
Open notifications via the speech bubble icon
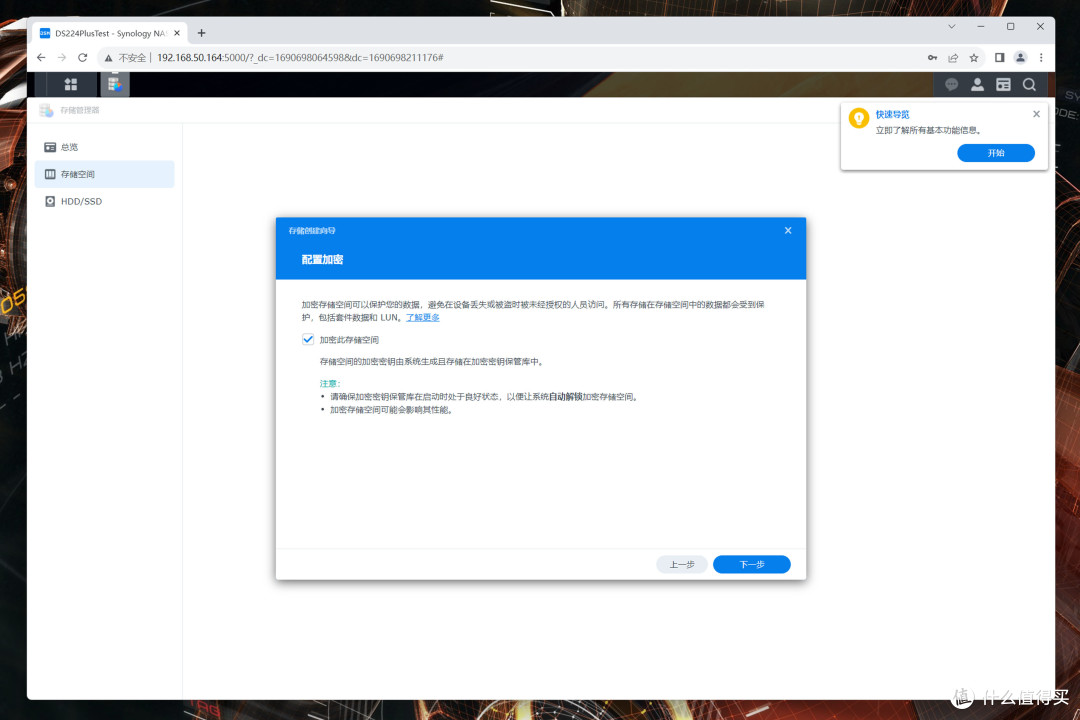pyautogui.click(x=951, y=84)
